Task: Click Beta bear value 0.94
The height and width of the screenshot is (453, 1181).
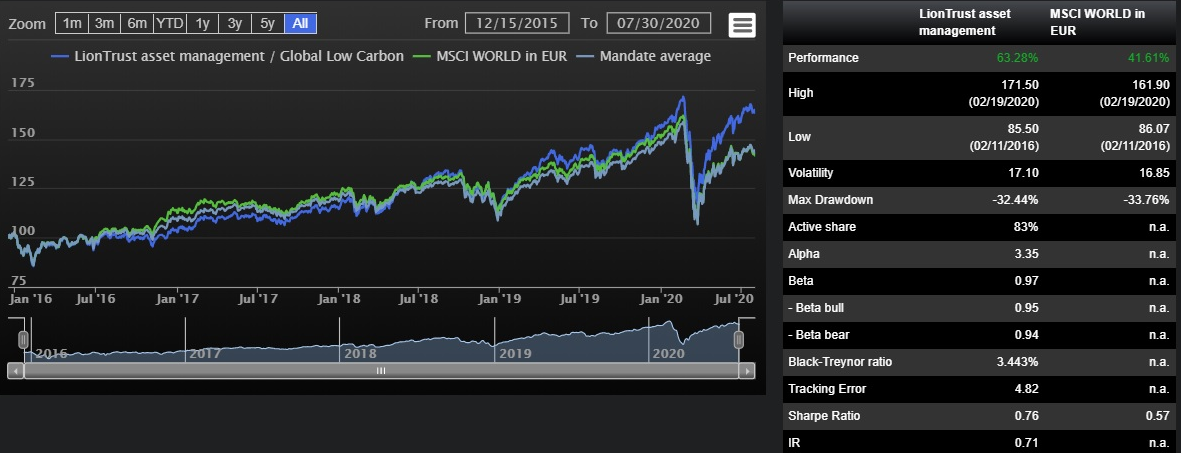Action: [1028, 335]
